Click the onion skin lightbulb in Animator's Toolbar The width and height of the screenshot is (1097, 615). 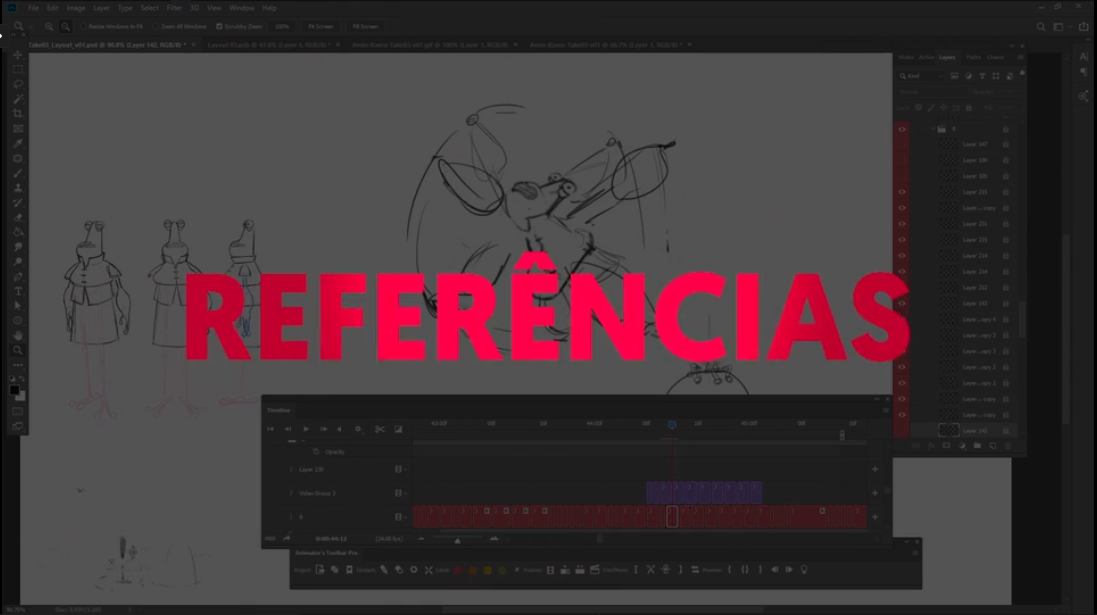(803, 570)
